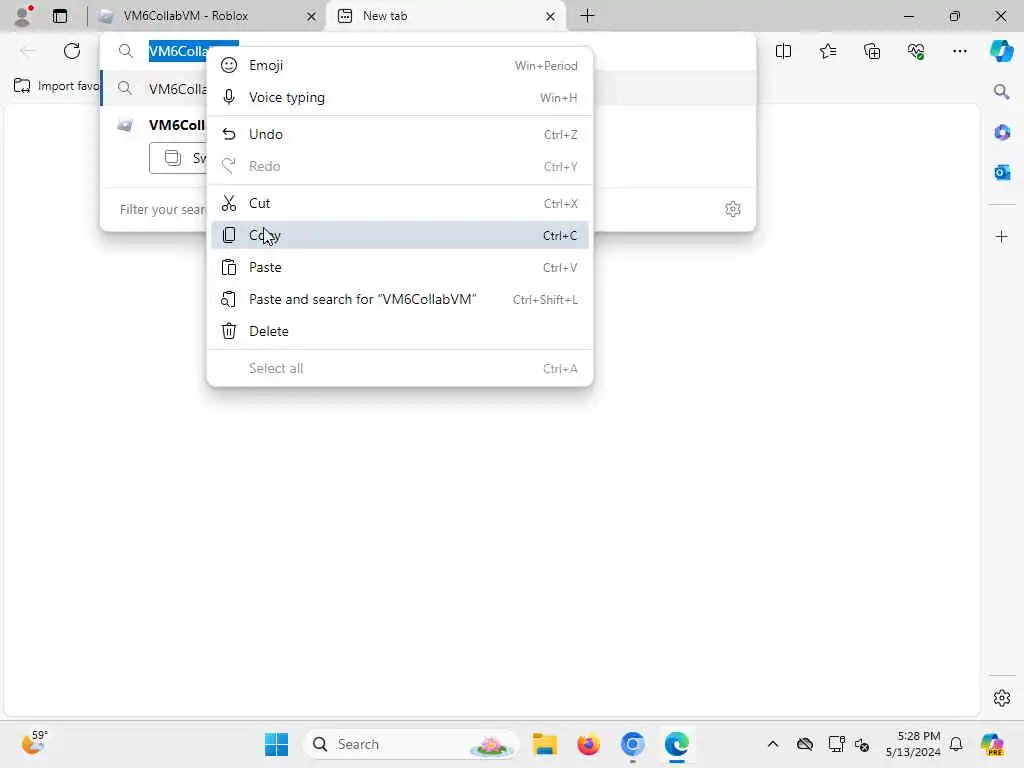The width and height of the screenshot is (1024, 768).
Task: Open the Copilot preview taskbar icon
Action: (993, 744)
